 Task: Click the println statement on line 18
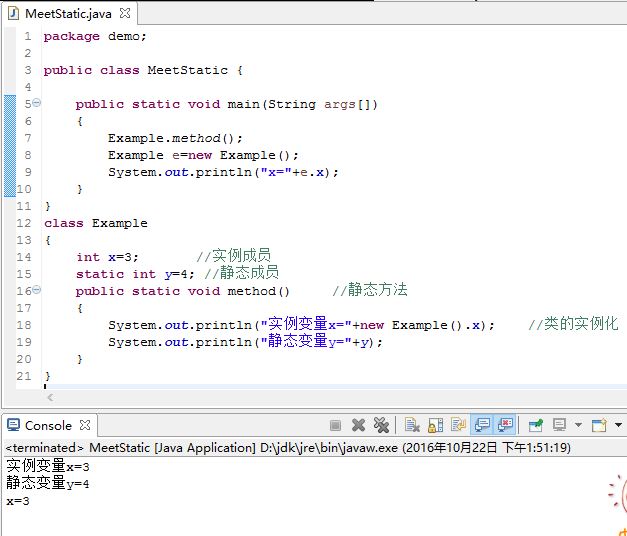point(301,324)
